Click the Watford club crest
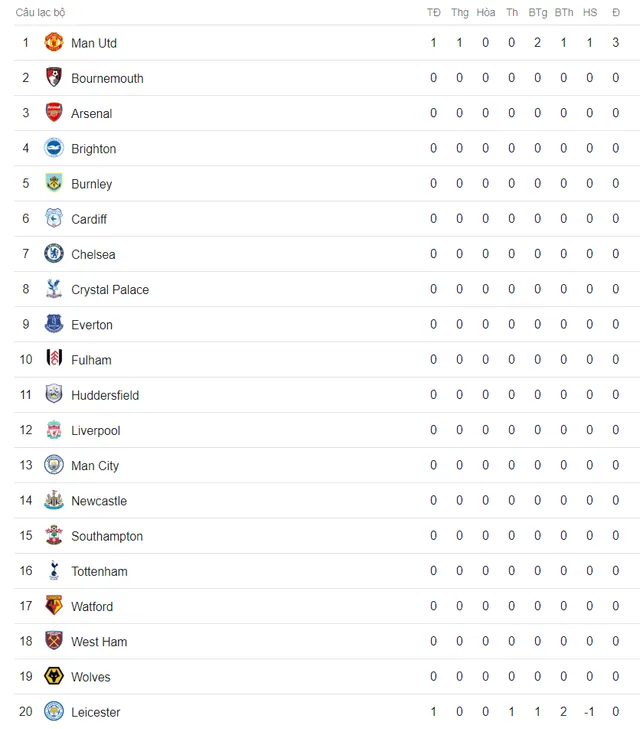640x729 pixels. [x=53, y=606]
